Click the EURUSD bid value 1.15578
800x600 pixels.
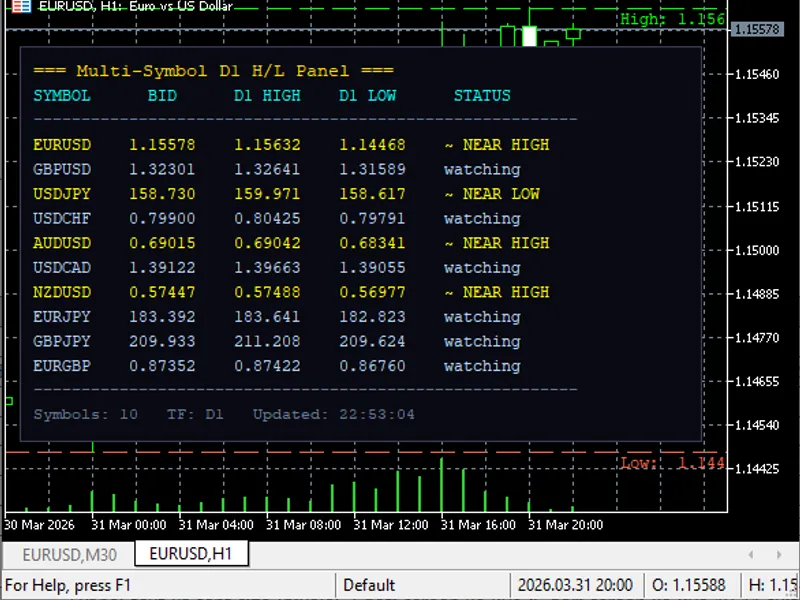(162, 145)
